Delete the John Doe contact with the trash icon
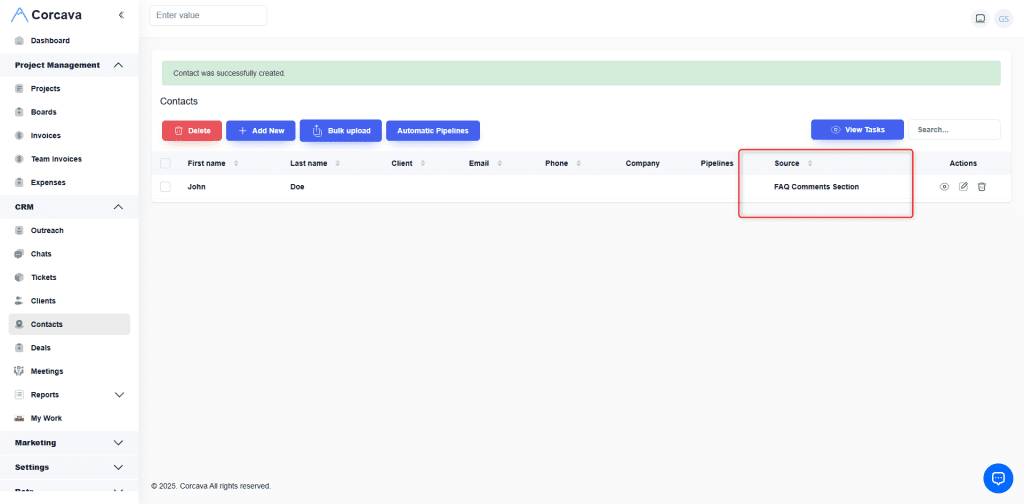This screenshot has height=504, width=1024. 982,187
